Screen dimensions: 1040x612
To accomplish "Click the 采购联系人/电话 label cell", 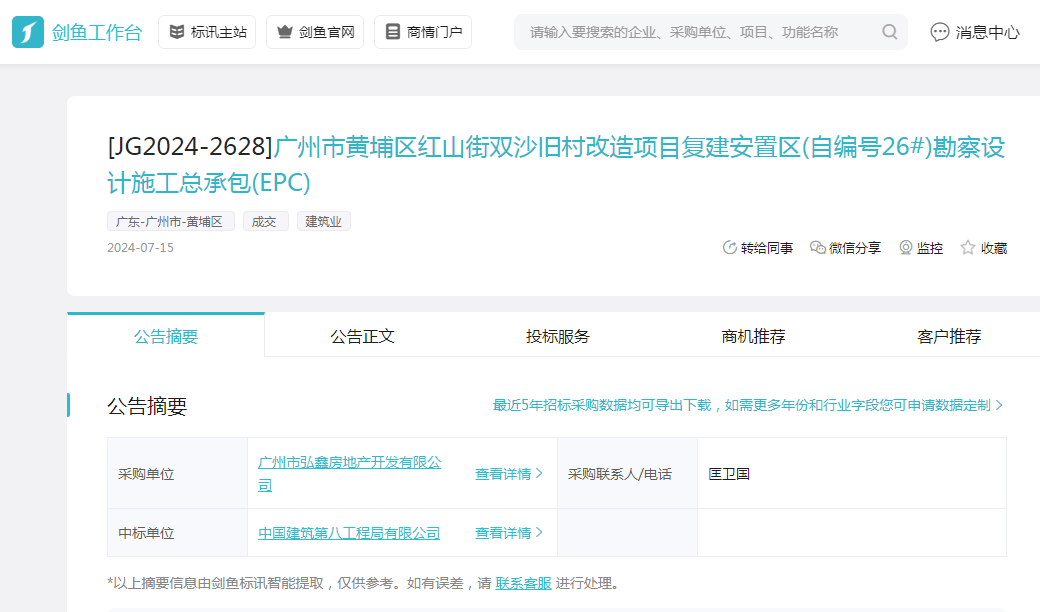I will click(627, 473).
